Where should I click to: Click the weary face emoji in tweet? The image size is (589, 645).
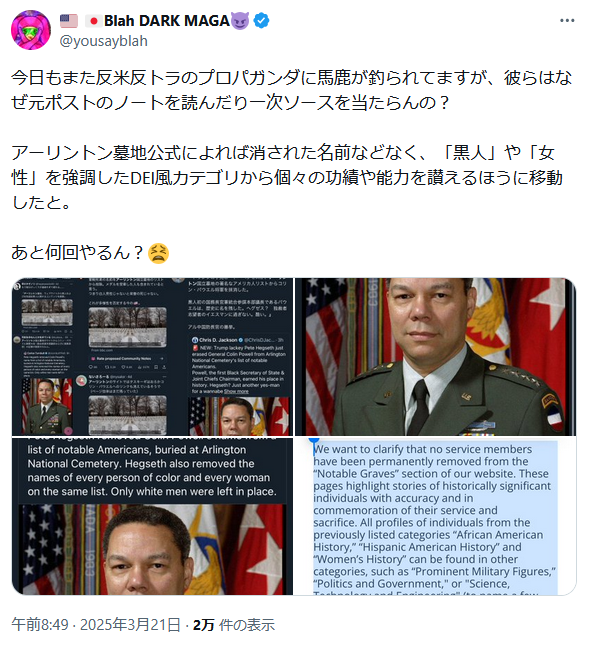coord(158,253)
